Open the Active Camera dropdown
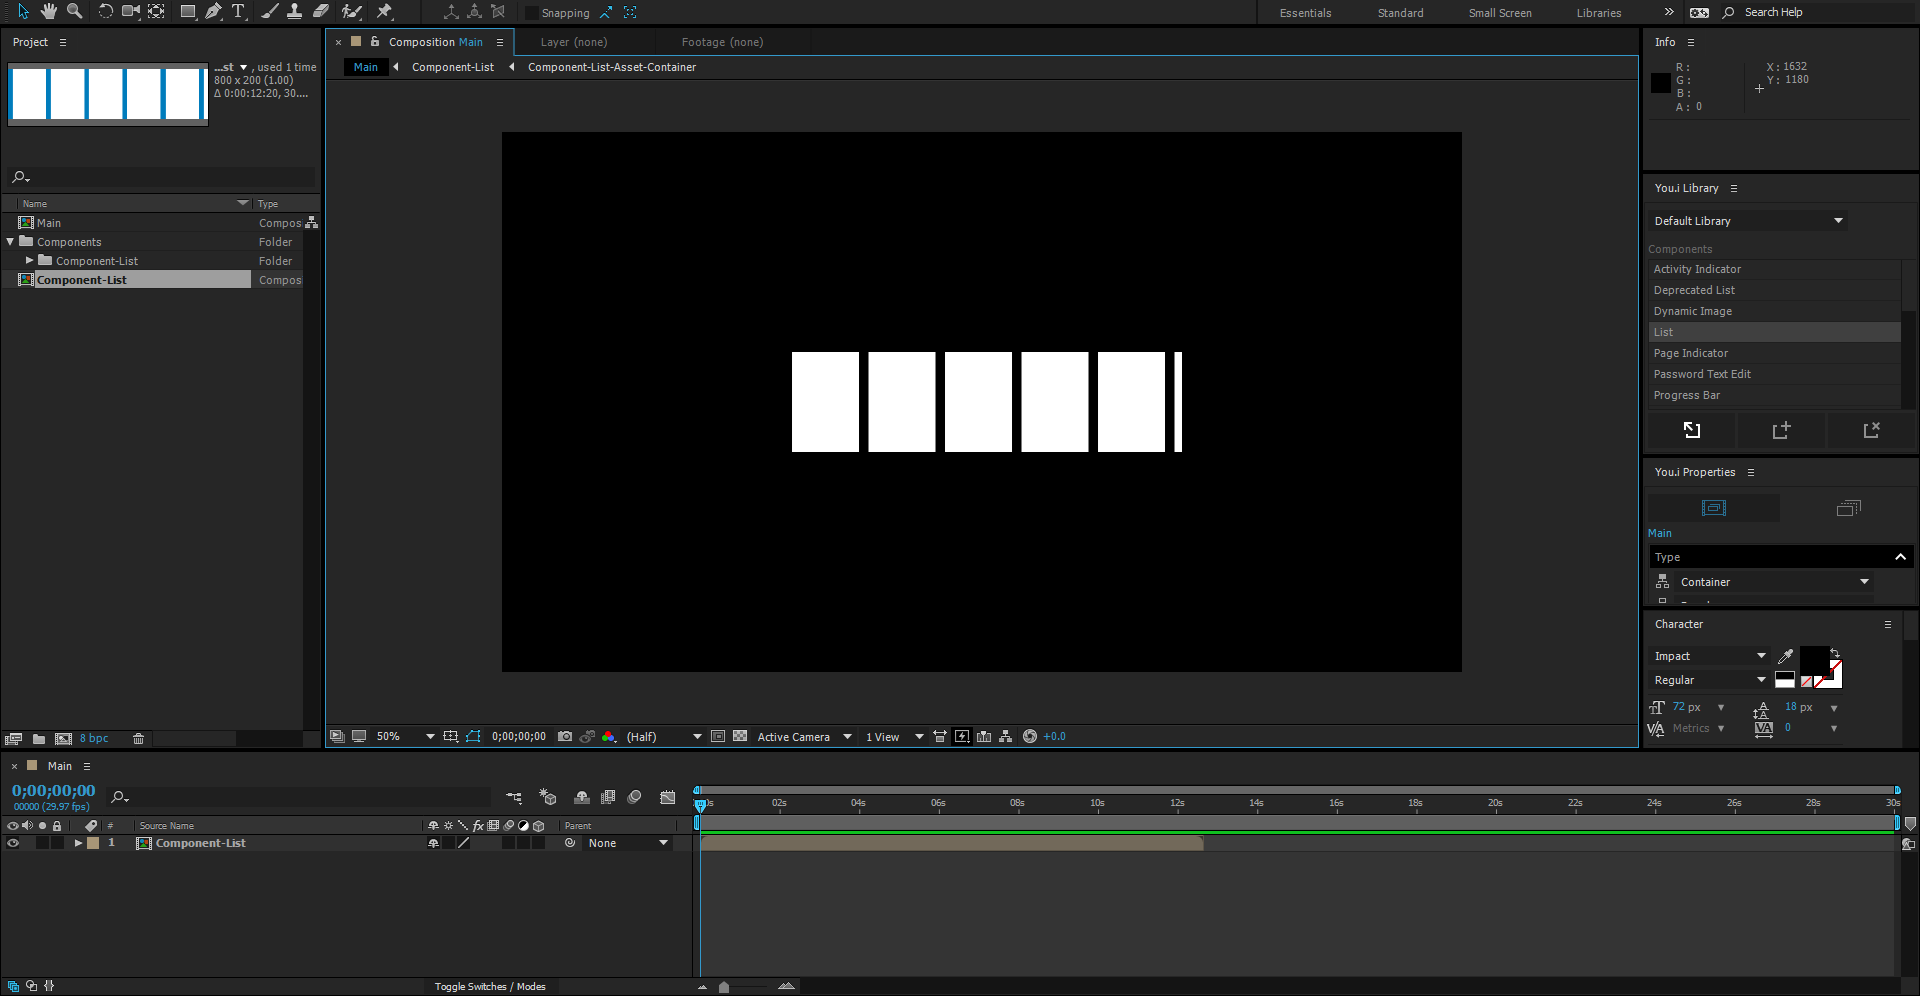 coord(804,737)
